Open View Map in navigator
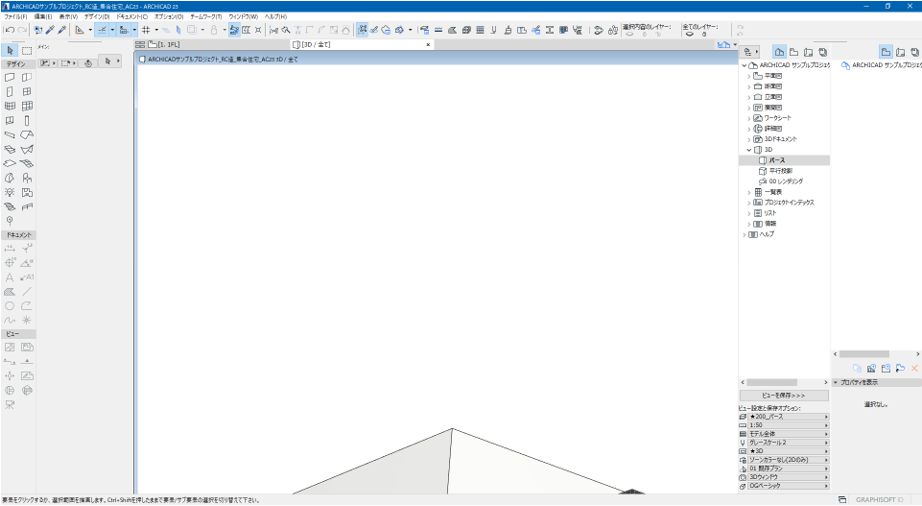 pyautogui.click(x=794, y=52)
